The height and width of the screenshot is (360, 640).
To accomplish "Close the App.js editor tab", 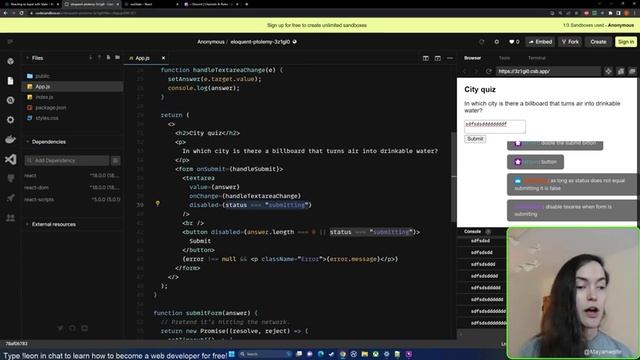I will (163, 58).
